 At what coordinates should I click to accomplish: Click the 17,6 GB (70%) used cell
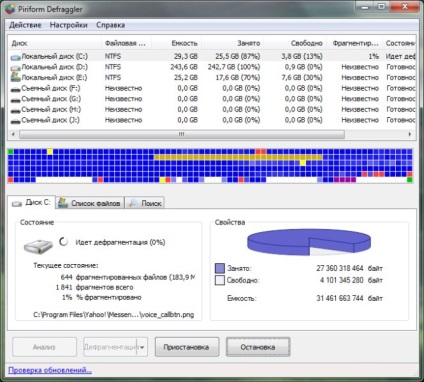coord(238,78)
